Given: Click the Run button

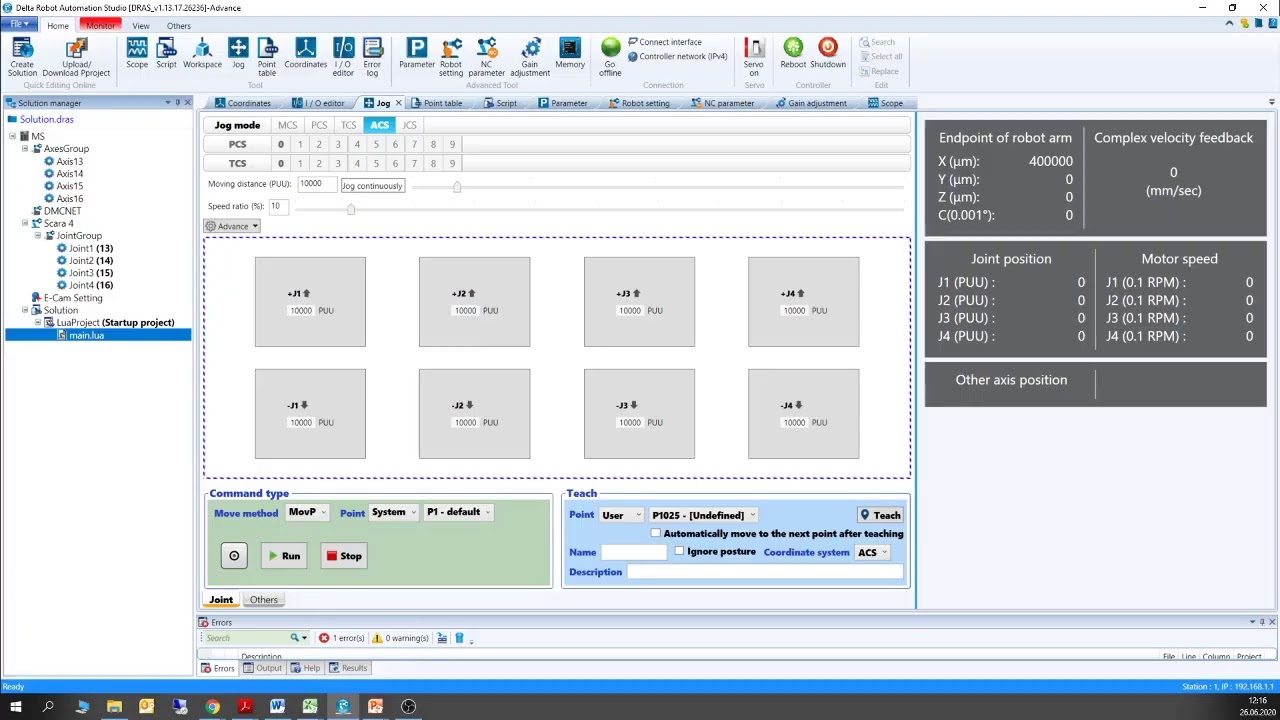Looking at the screenshot, I should pyautogui.click(x=284, y=556).
